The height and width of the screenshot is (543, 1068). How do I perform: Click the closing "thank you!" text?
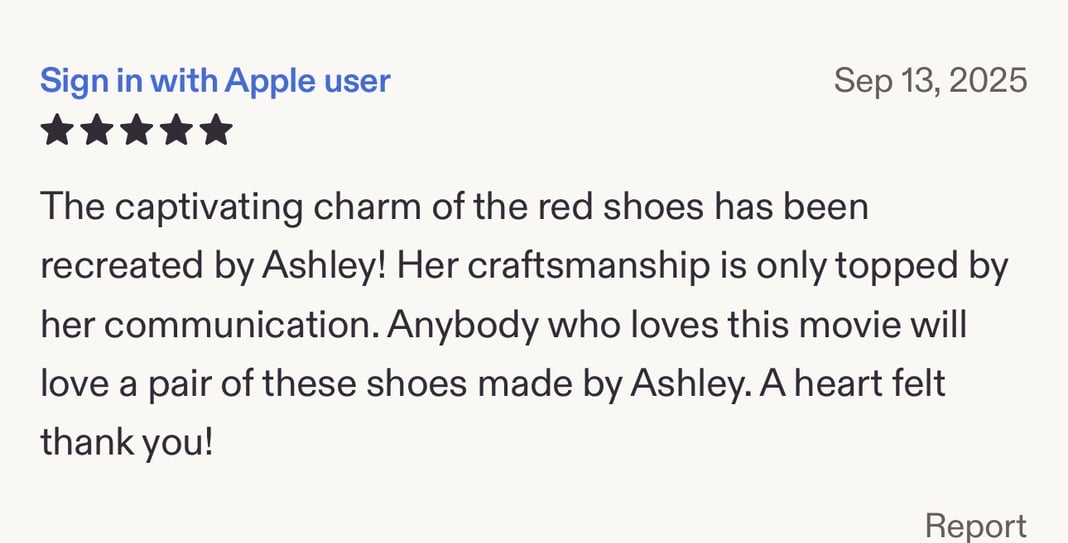coord(127,442)
